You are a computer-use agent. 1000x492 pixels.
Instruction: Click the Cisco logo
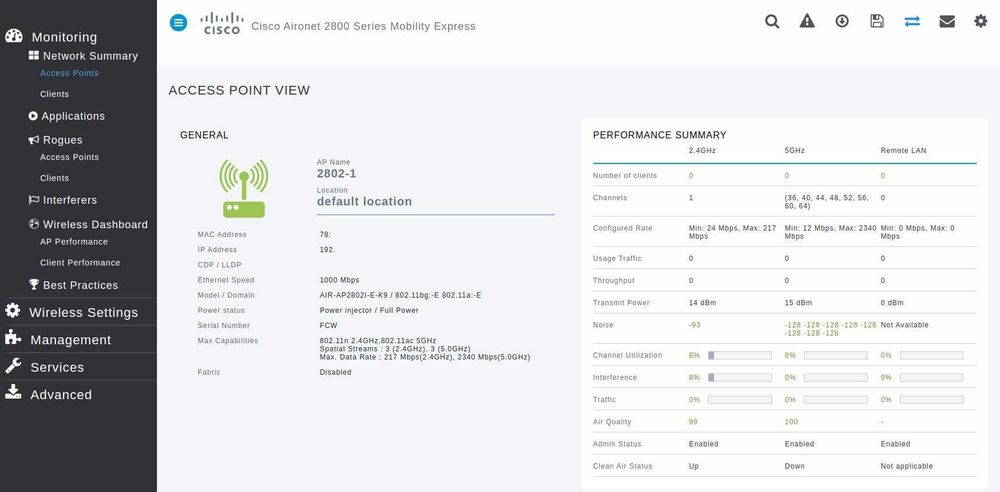tap(221, 24)
